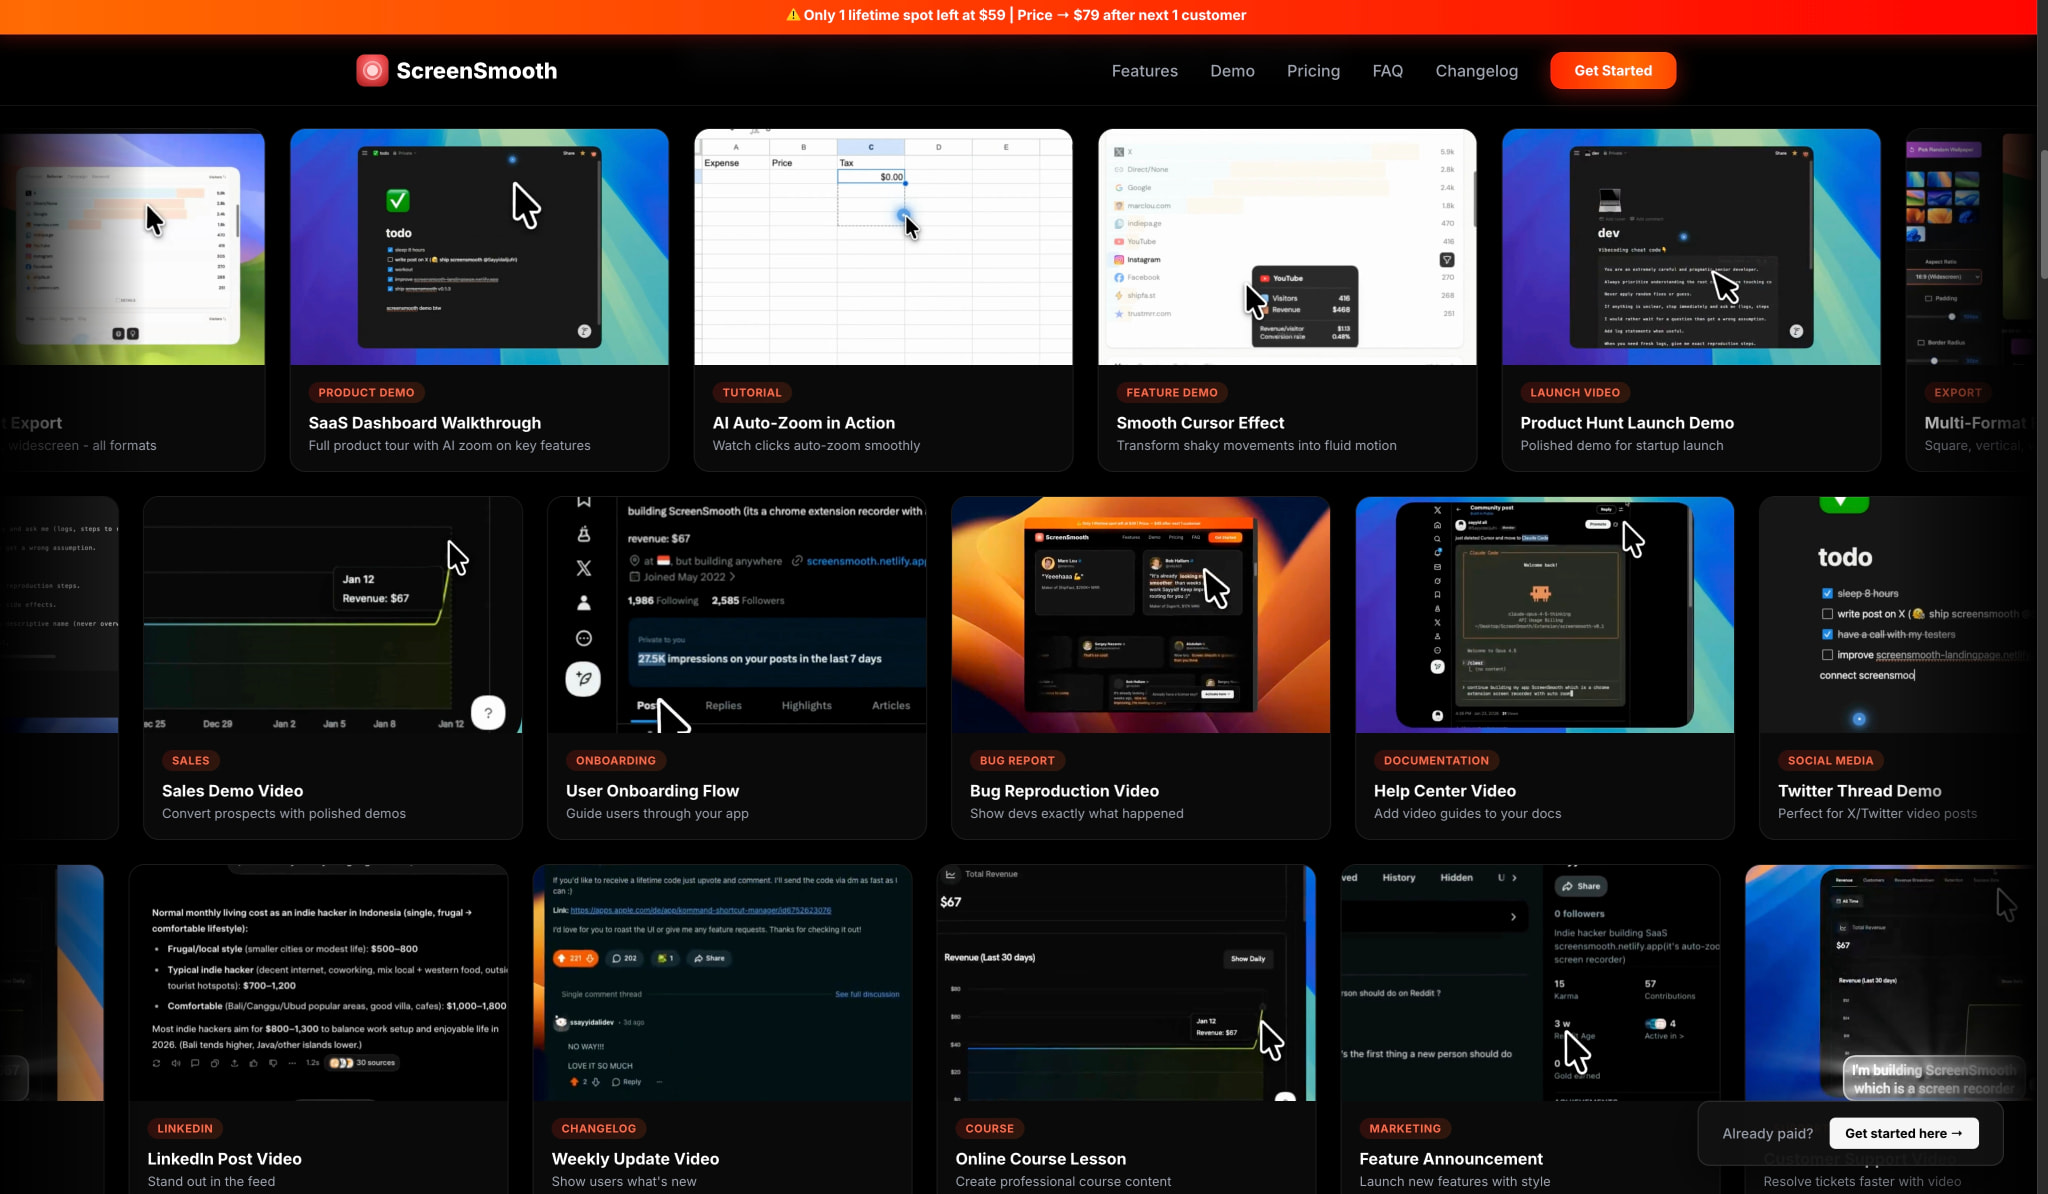The height and width of the screenshot is (1194, 2048).
Task: Click the red ScreenSmooth logo icon
Action: (x=372, y=70)
